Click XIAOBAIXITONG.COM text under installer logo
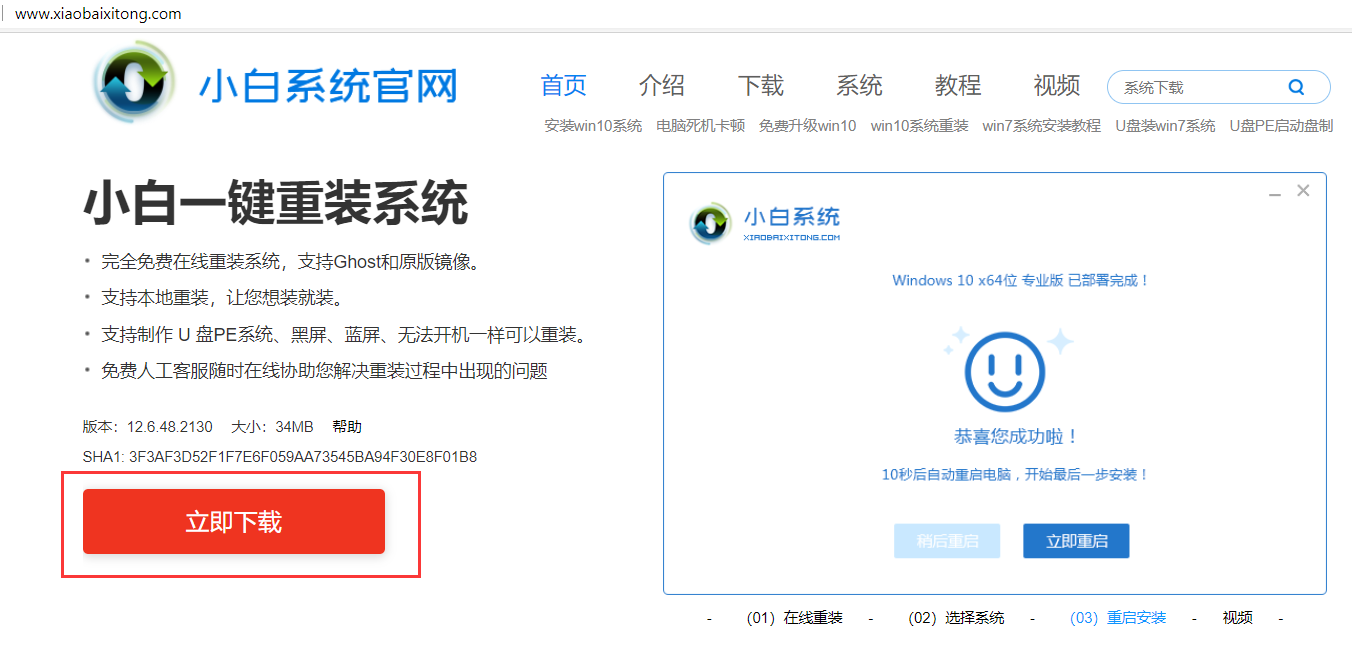Viewport: 1352px width, 651px height. (792, 238)
